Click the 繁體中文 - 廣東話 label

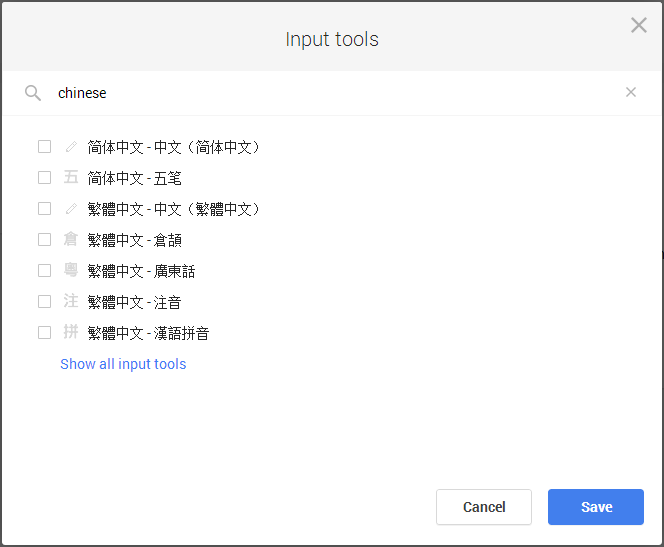click(x=141, y=271)
